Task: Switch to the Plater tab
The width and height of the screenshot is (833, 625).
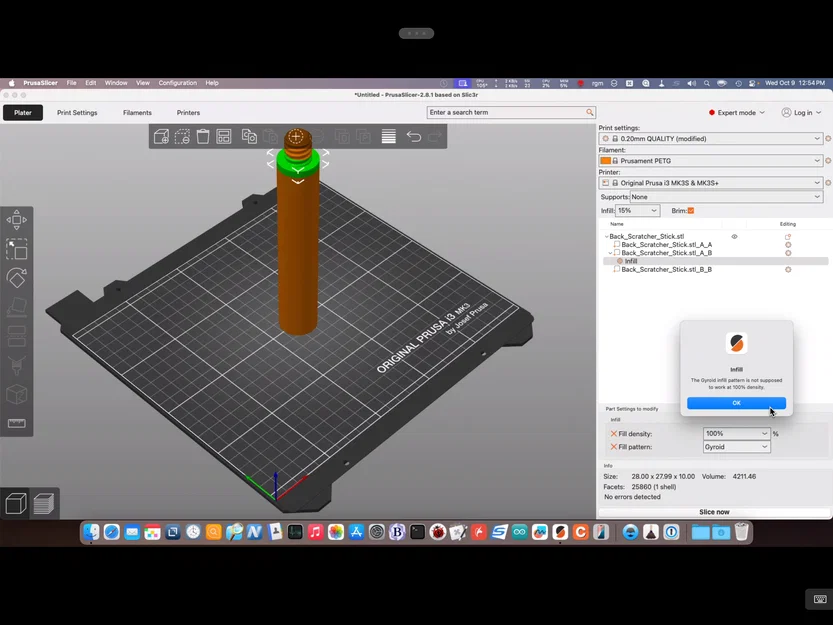Action: 23,113
